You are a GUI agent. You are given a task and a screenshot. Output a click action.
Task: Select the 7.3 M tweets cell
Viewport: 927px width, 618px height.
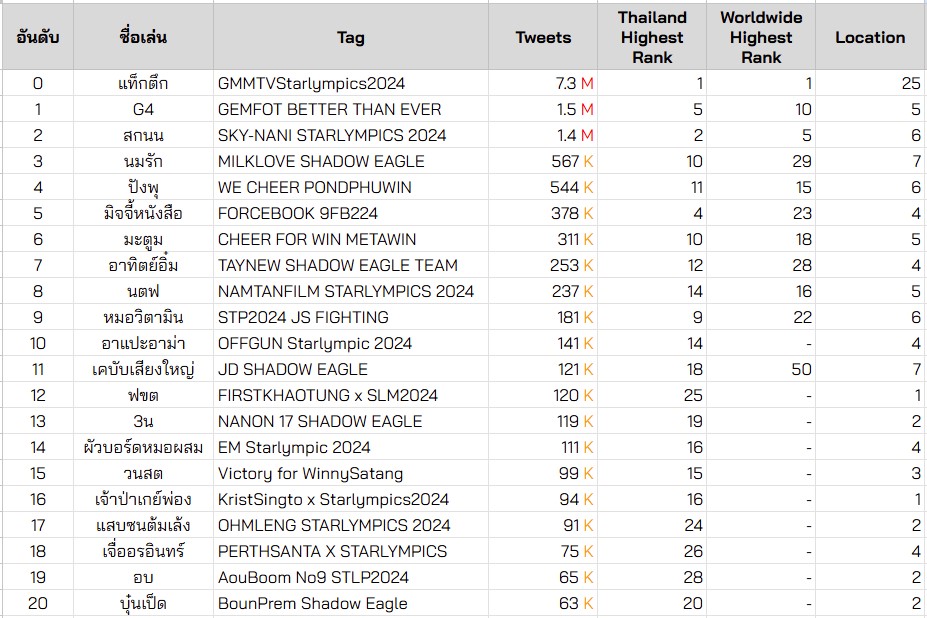click(x=543, y=83)
